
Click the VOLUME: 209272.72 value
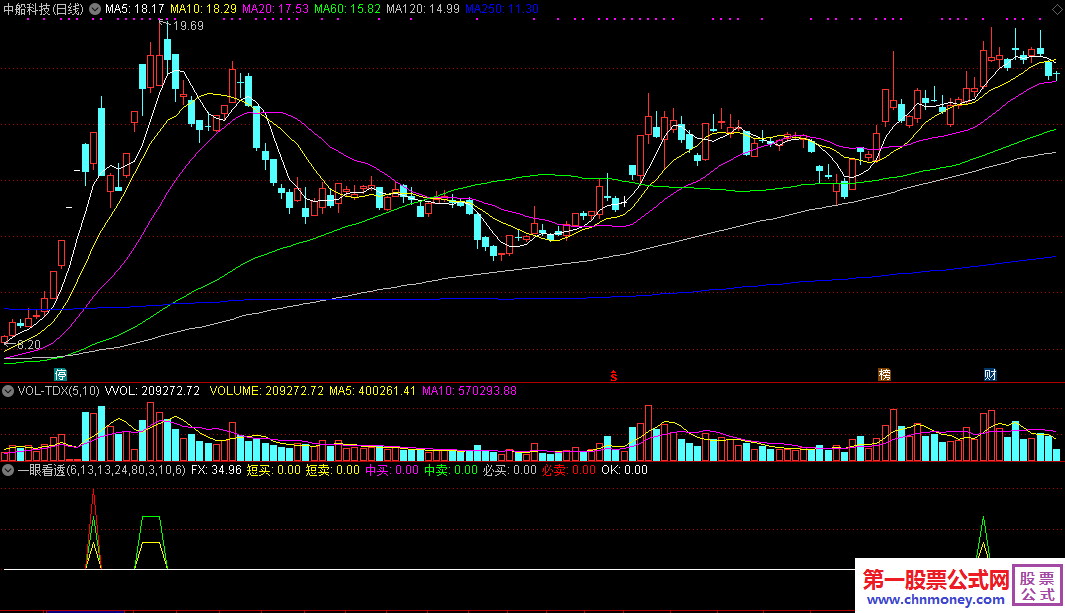pos(266,391)
